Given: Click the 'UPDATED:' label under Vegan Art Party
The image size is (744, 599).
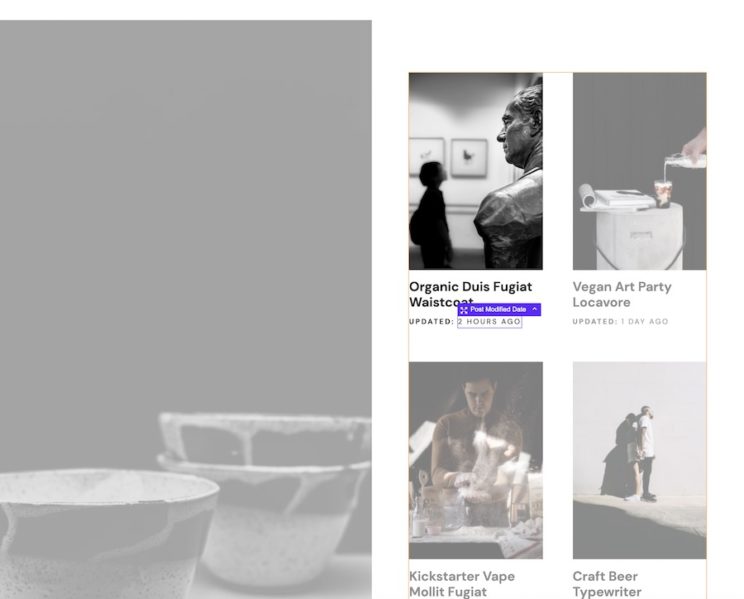Looking at the screenshot, I should pyautogui.click(x=595, y=322).
